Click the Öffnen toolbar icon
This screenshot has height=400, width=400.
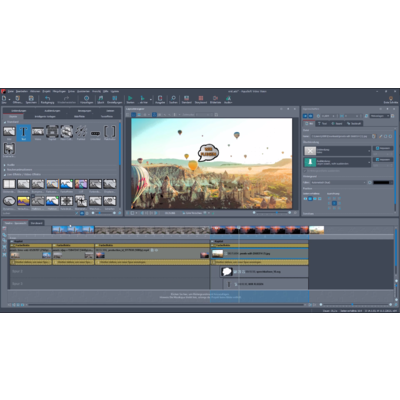tap(18, 99)
